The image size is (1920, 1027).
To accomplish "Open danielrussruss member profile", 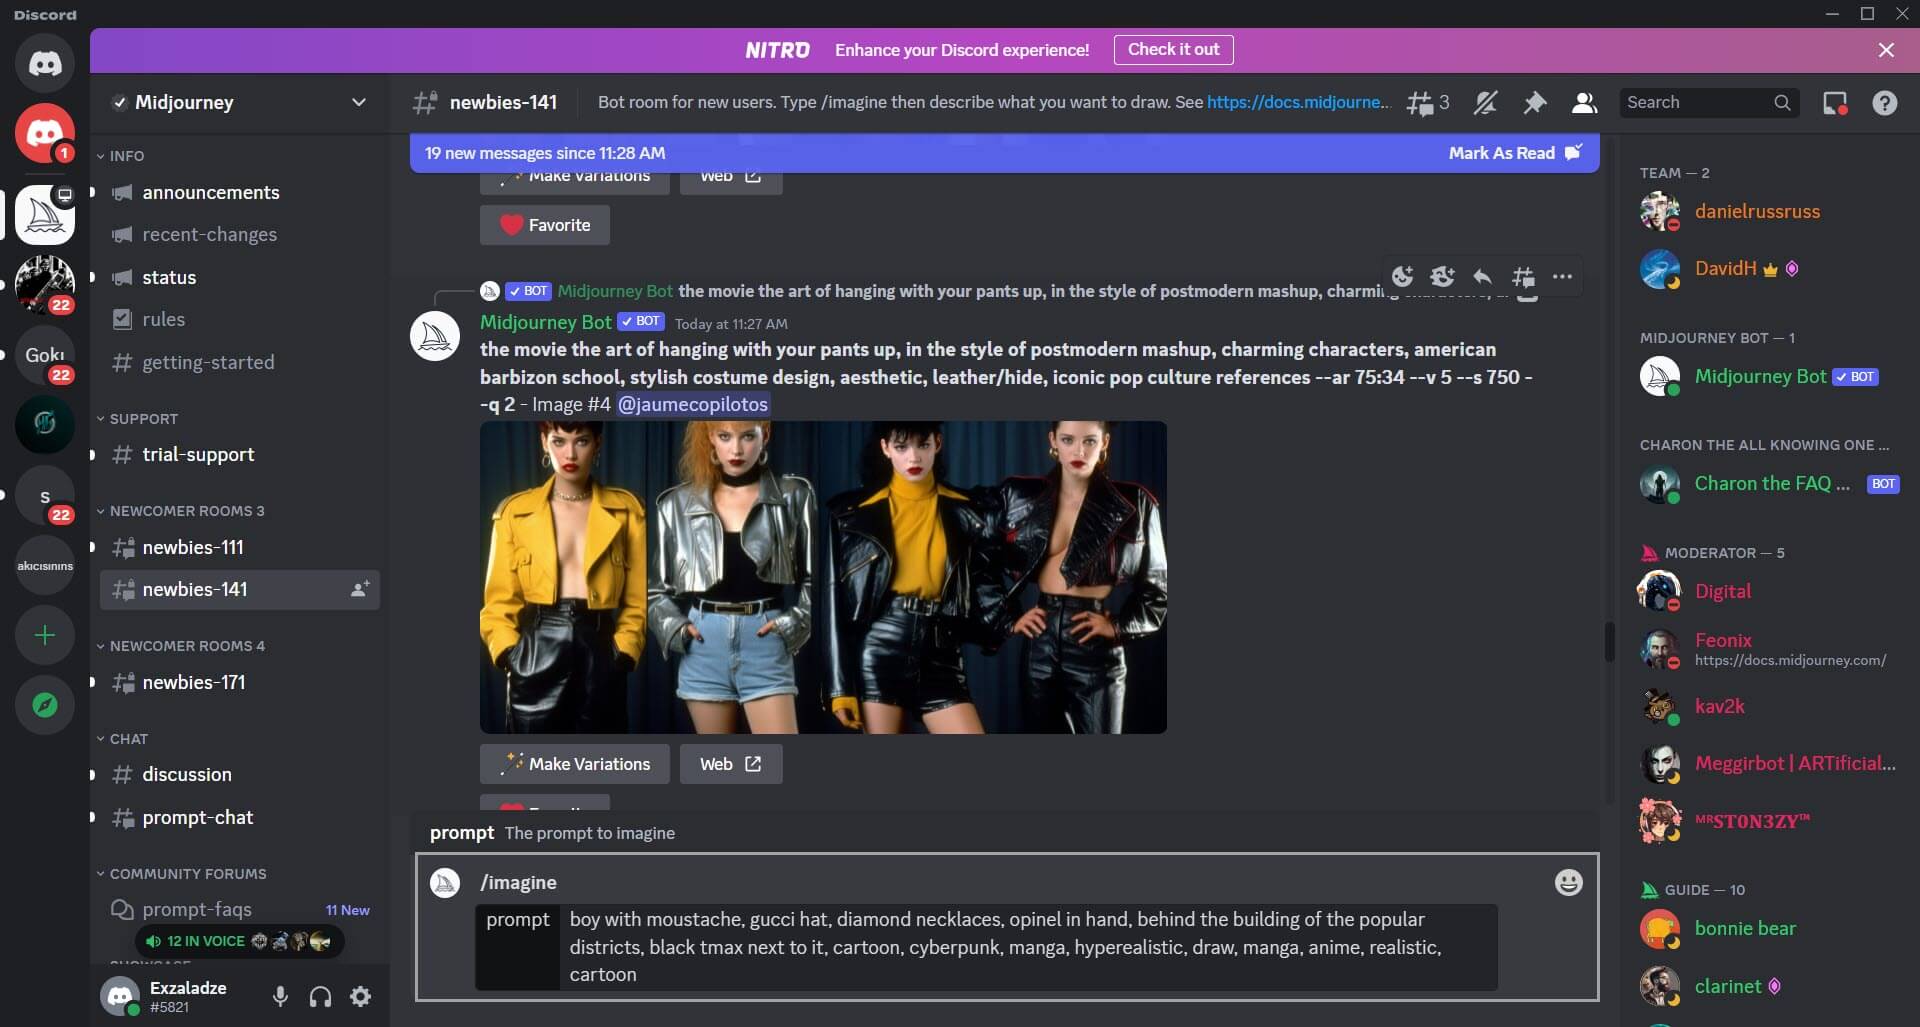I will coord(1770,211).
